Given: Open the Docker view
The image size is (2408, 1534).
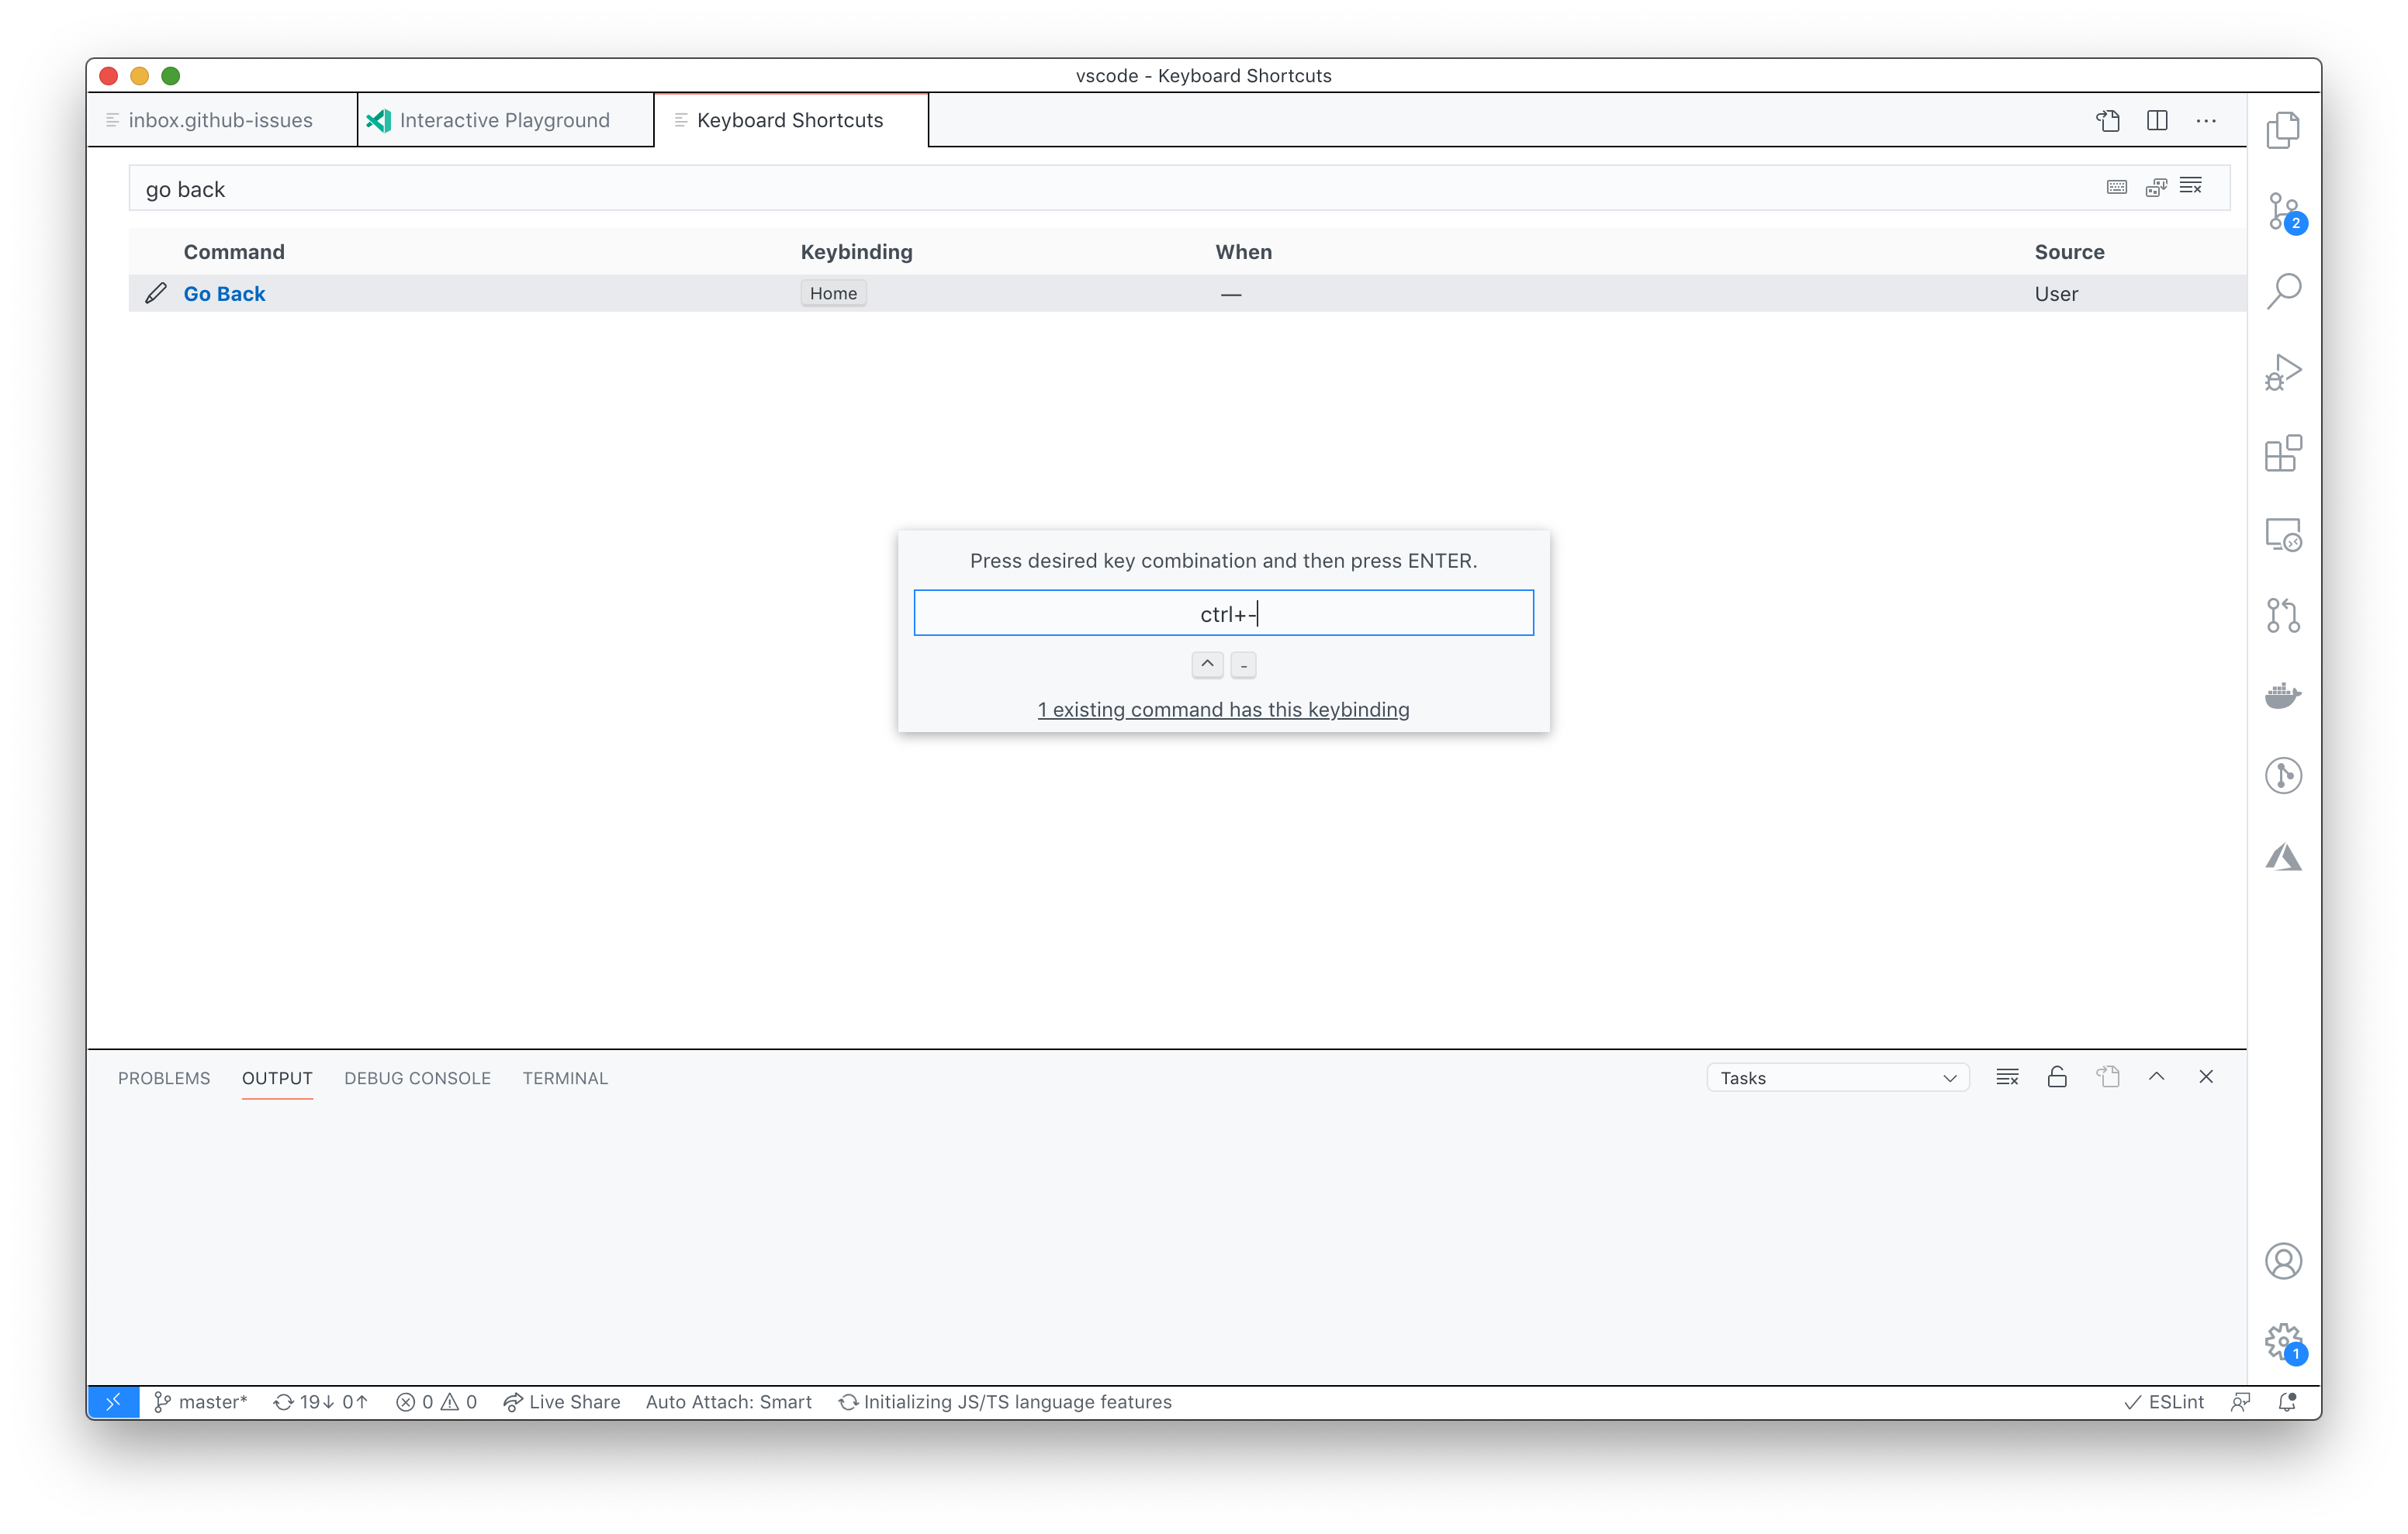Looking at the screenshot, I should tap(2282, 695).
